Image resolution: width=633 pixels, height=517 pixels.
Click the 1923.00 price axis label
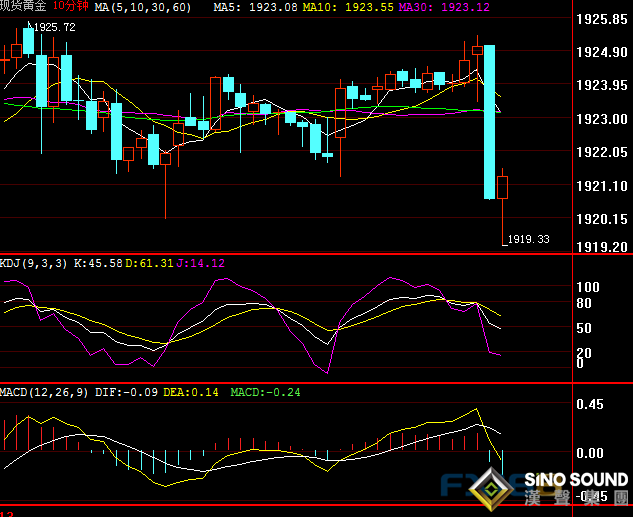602,119
